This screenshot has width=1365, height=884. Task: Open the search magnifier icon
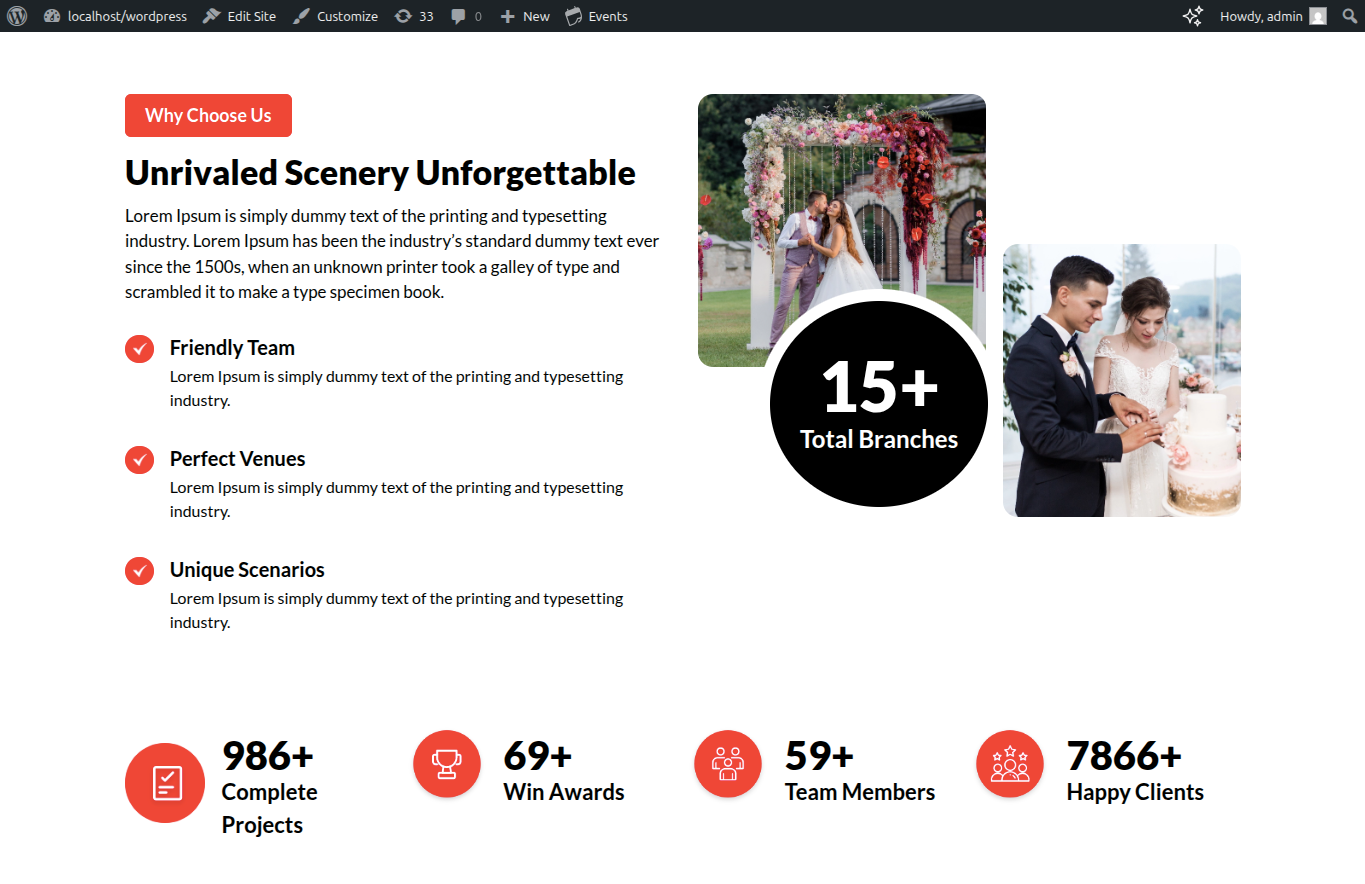[1349, 16]
